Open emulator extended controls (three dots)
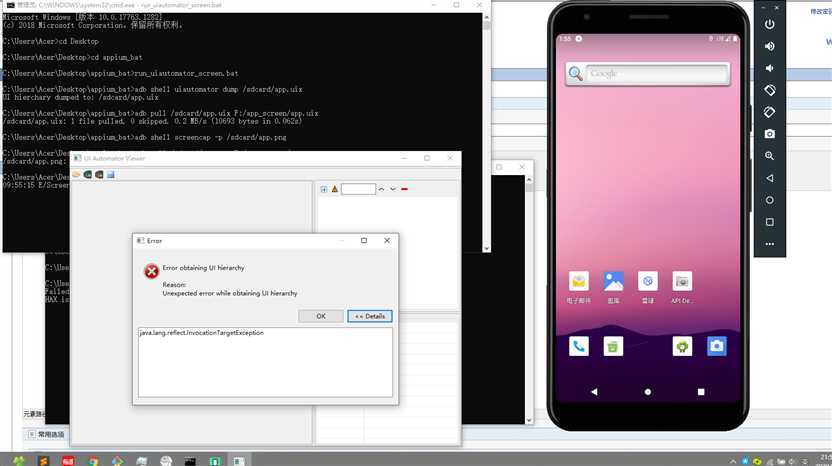832x466 pixels. (x=769, y=244)
